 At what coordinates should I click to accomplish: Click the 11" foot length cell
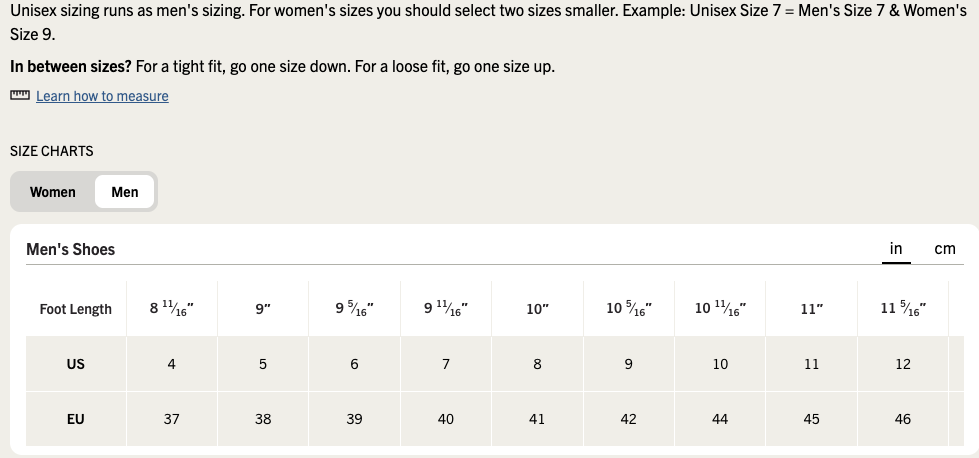pos(812,308)
